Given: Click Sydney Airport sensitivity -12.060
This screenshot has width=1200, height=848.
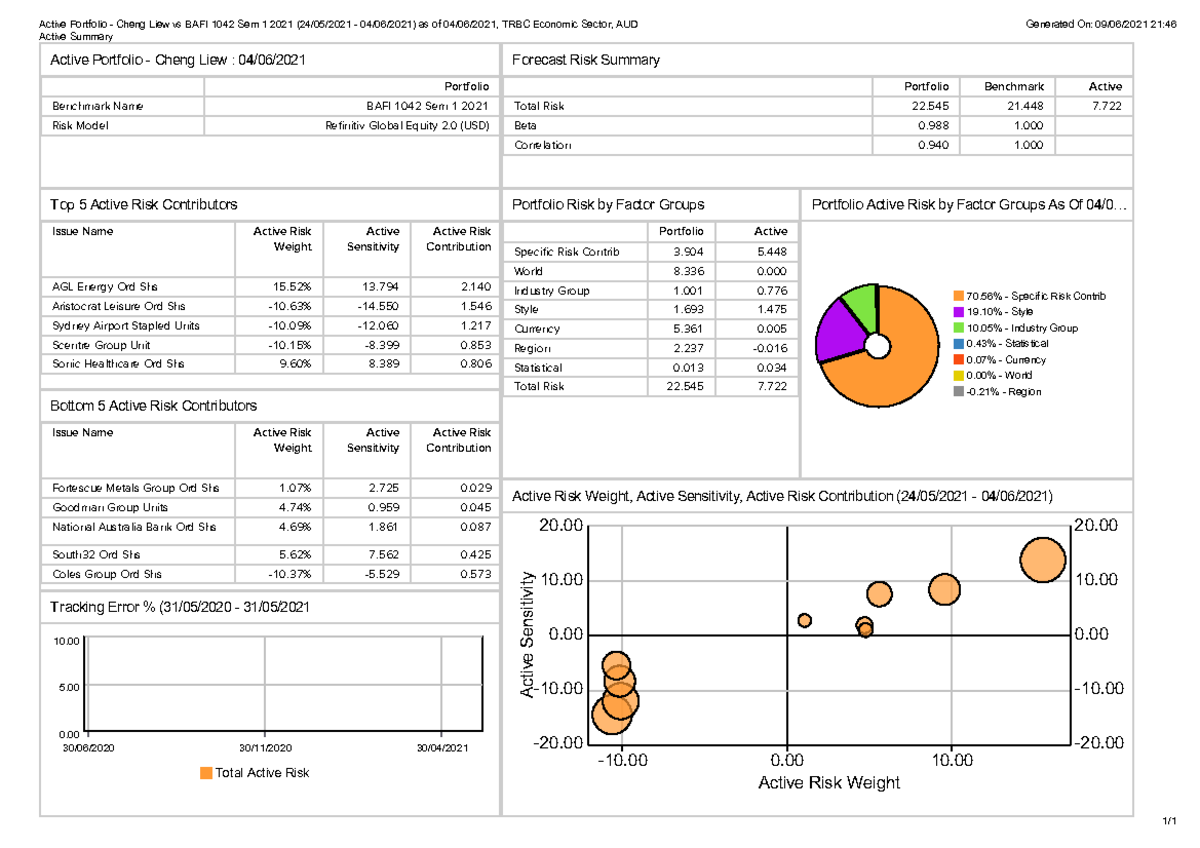Looking at the screenshot, I should 379,326.
